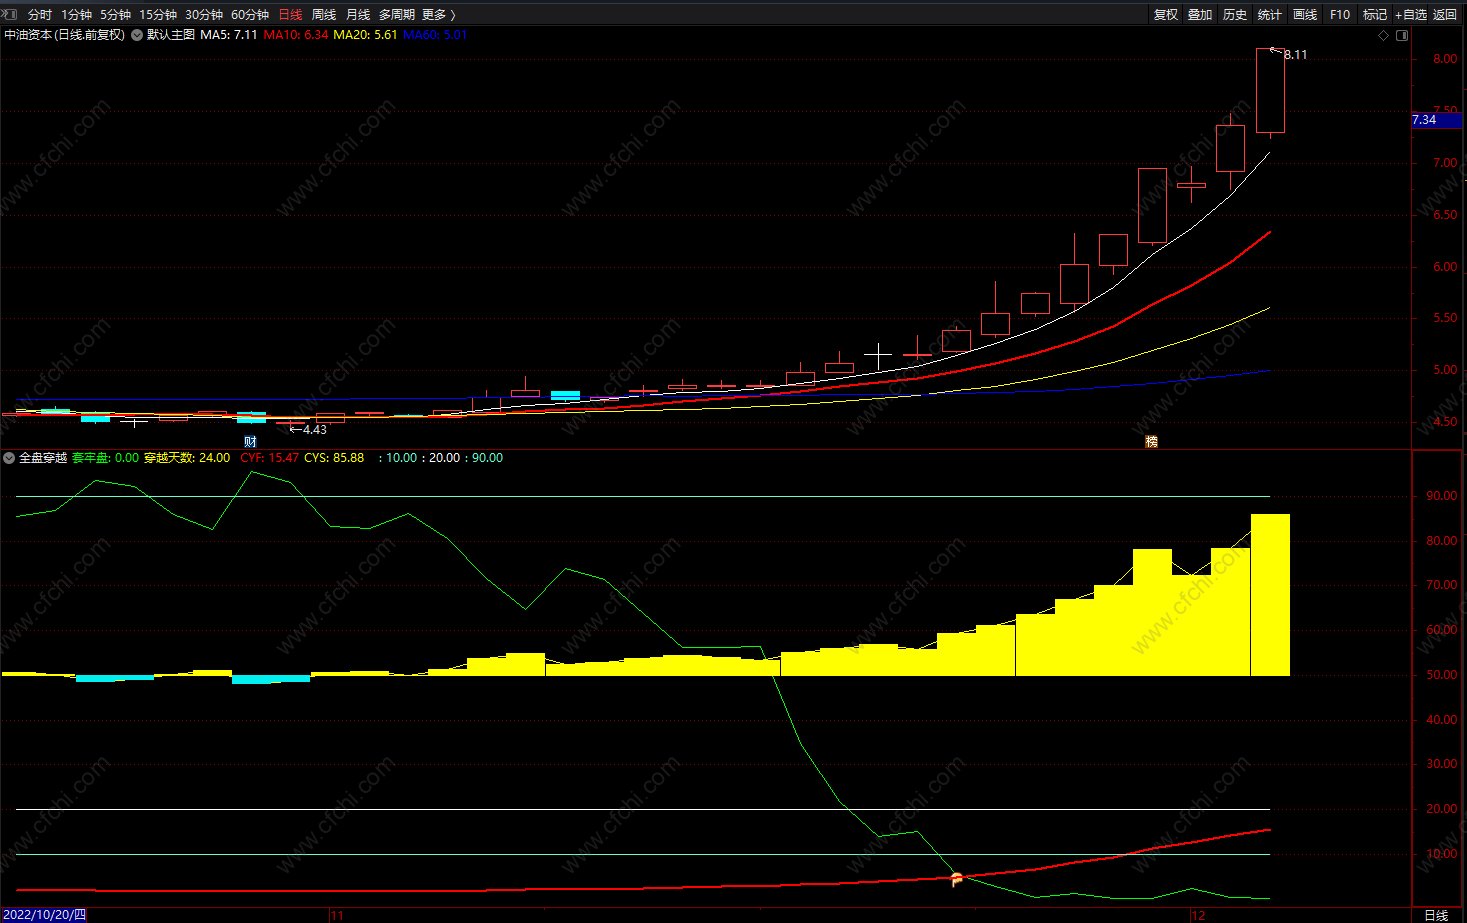
Task: Click 日线 label at bottom-right
Action: coord(1436,915)
